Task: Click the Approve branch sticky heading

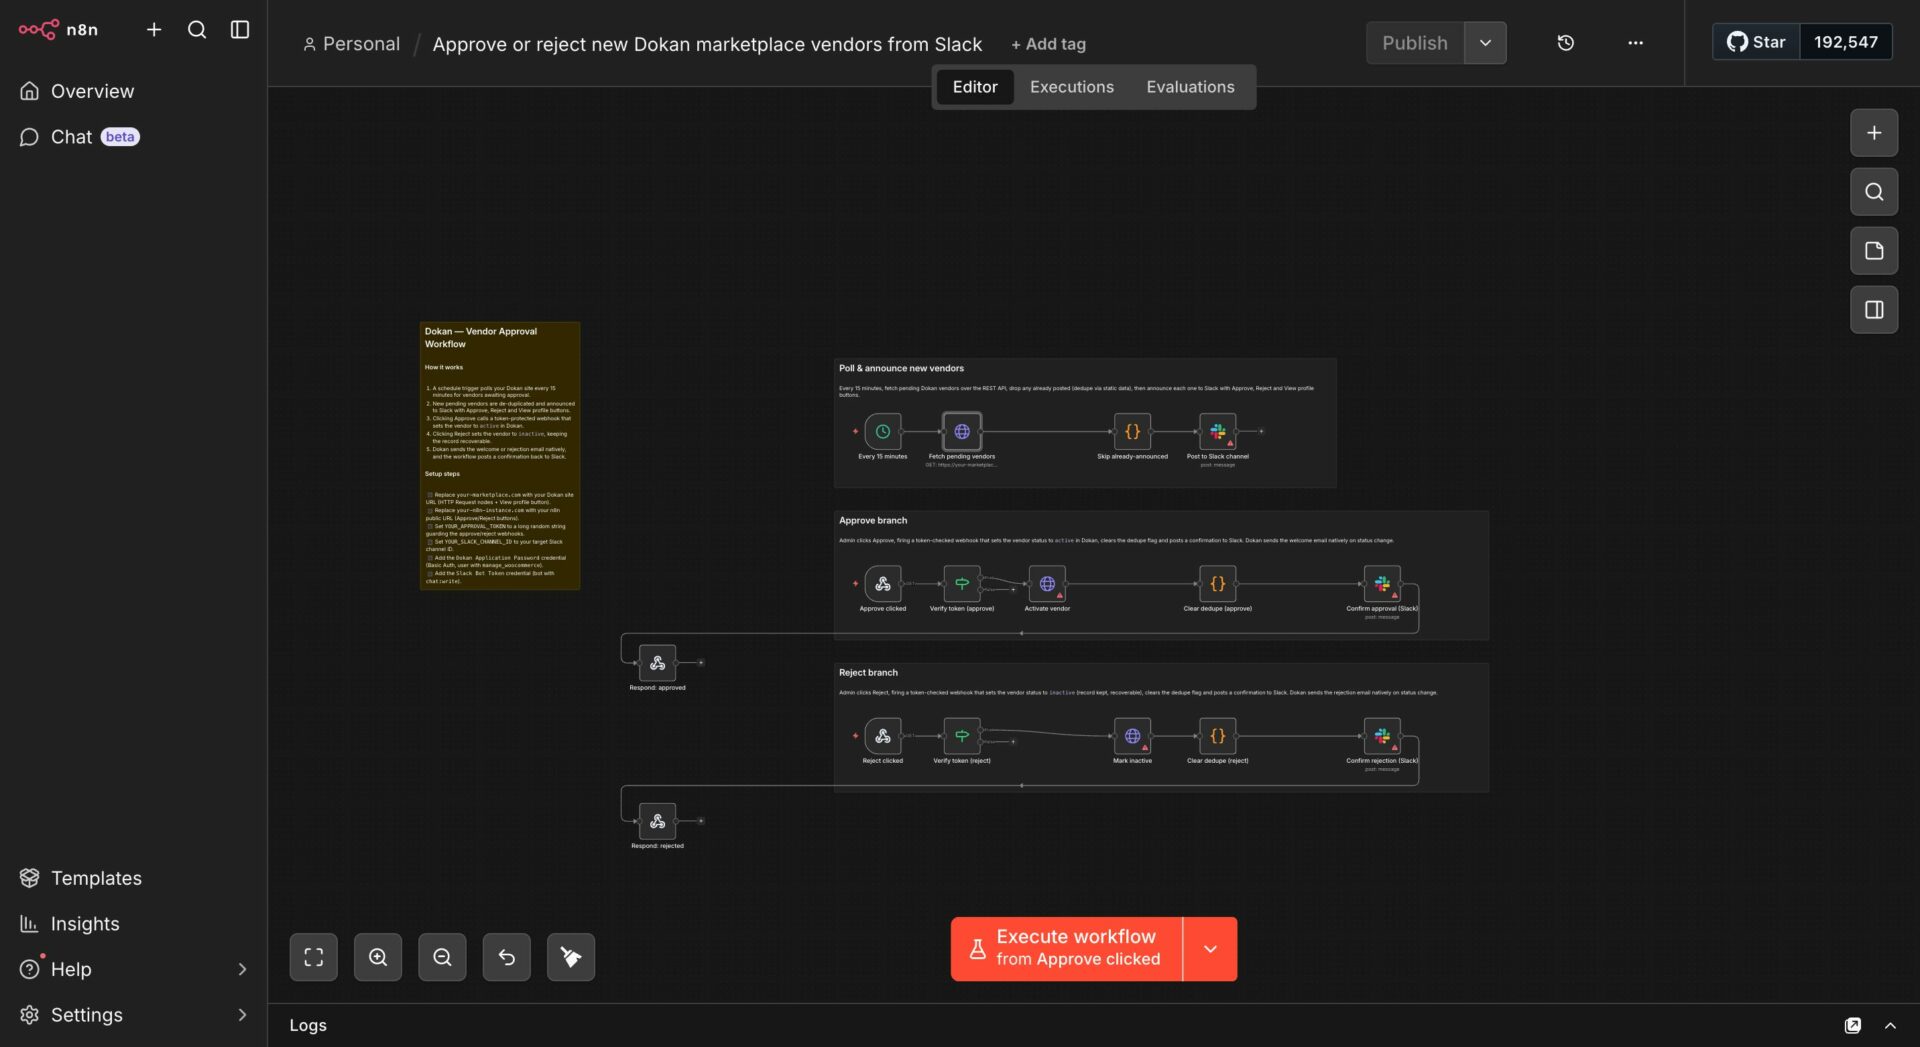Action: coord(873,520)
